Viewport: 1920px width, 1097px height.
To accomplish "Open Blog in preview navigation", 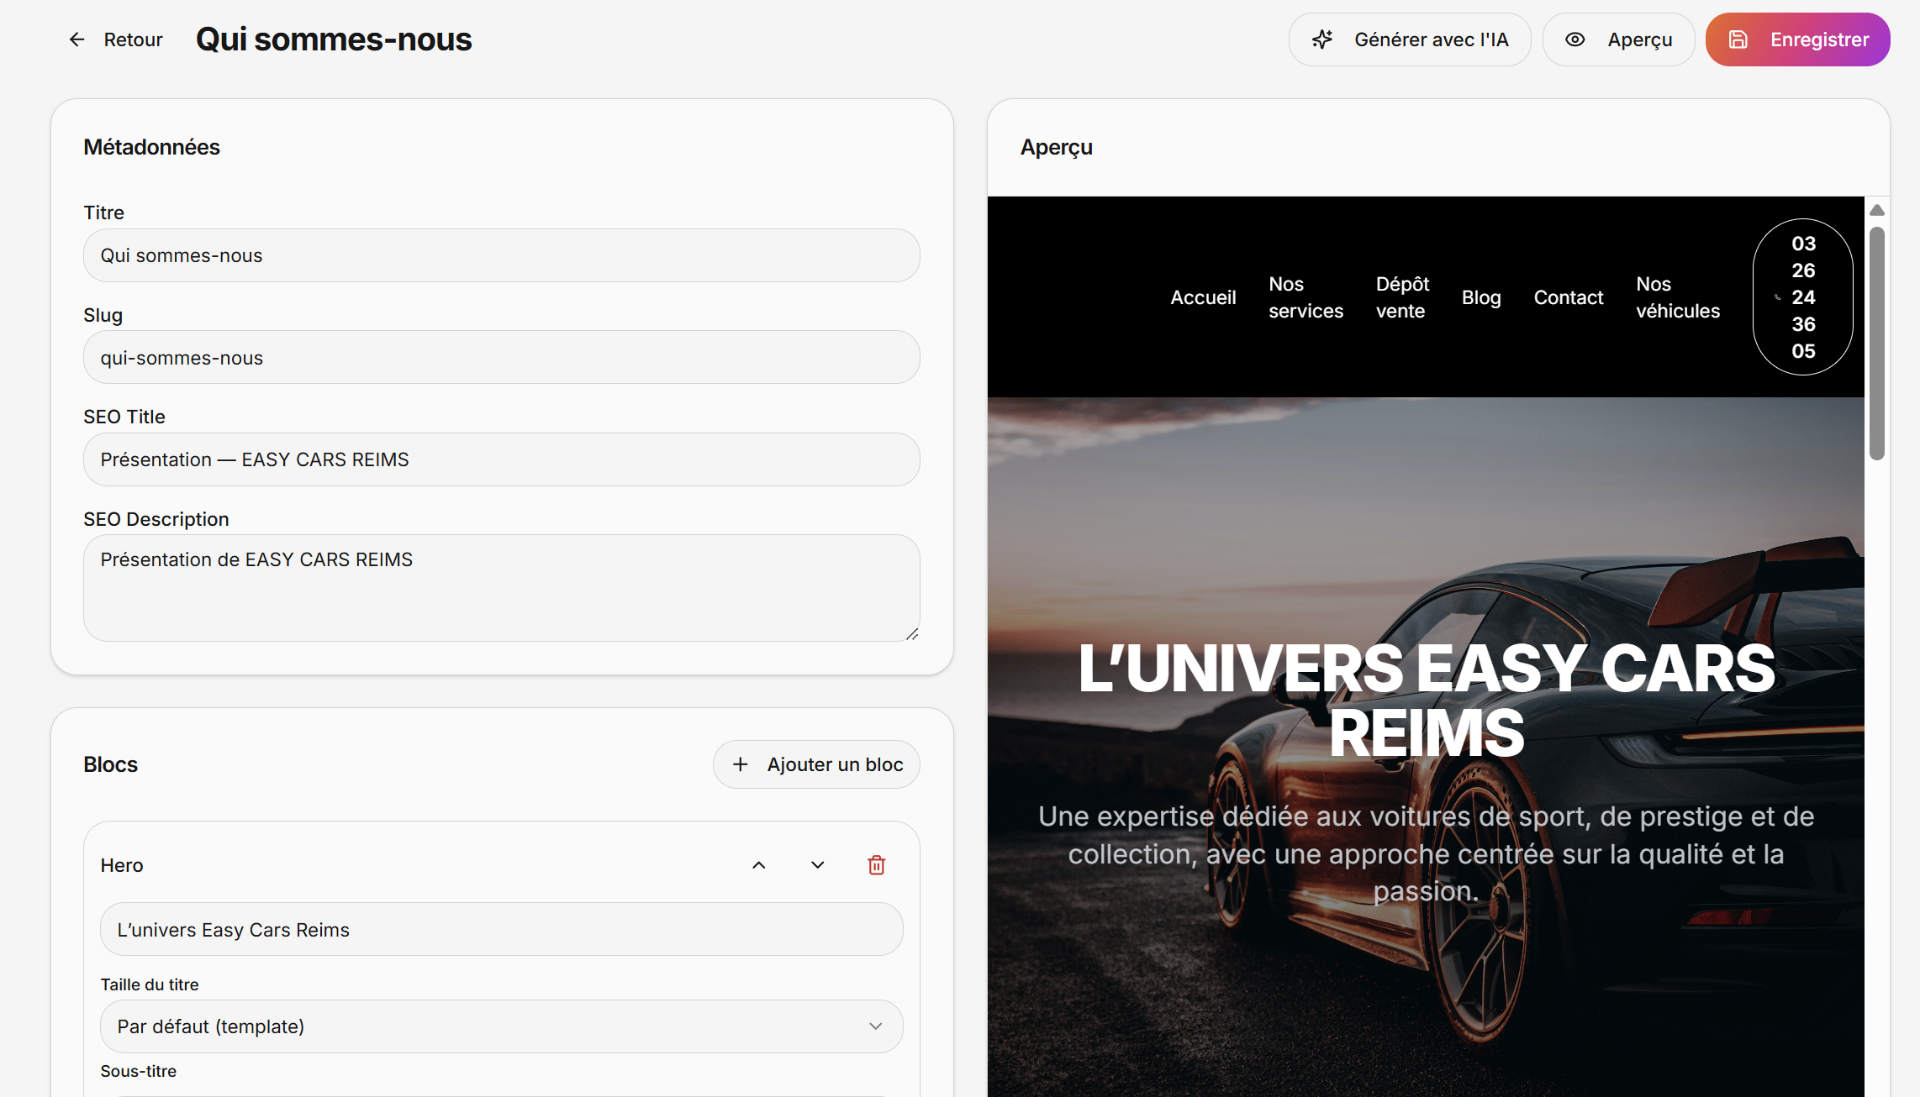I will point(1481,298).
